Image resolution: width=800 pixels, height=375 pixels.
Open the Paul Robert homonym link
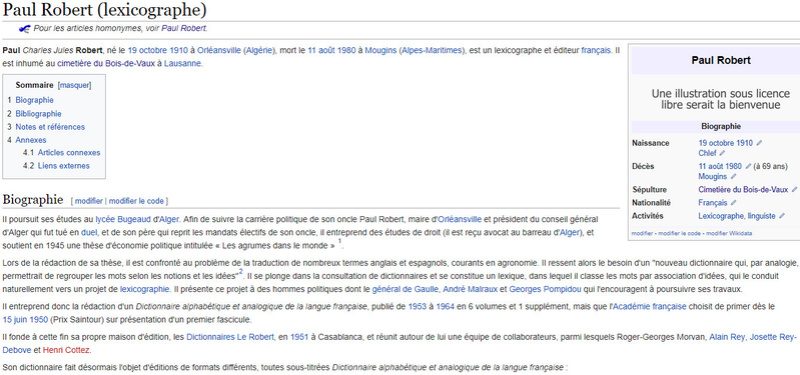point(184,29)
